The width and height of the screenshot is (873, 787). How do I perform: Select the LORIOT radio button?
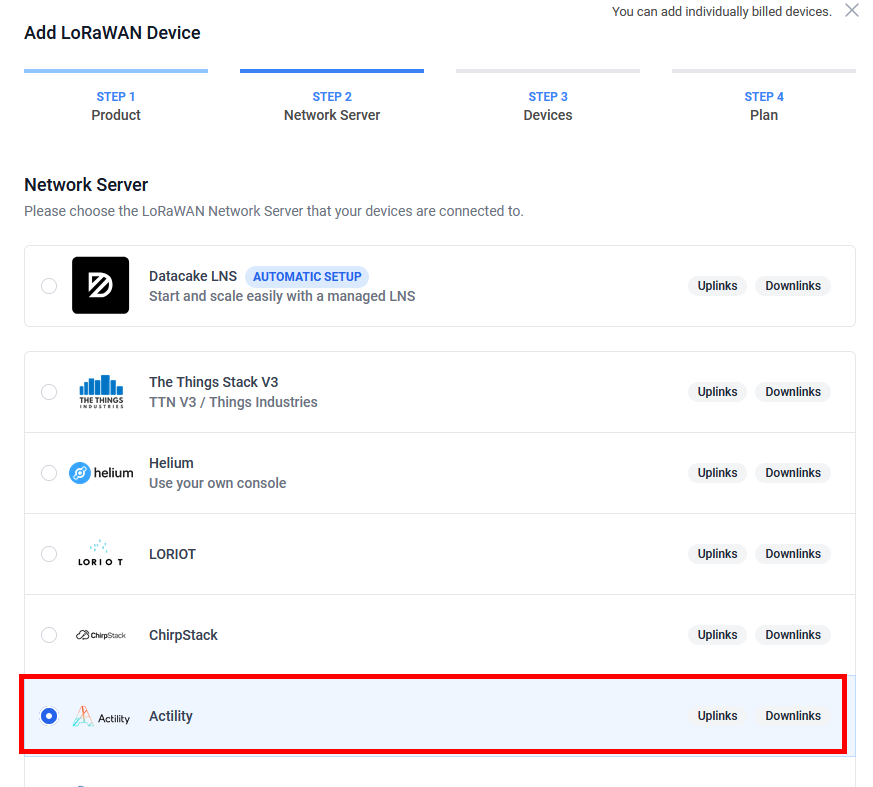[x=49, y=554]
